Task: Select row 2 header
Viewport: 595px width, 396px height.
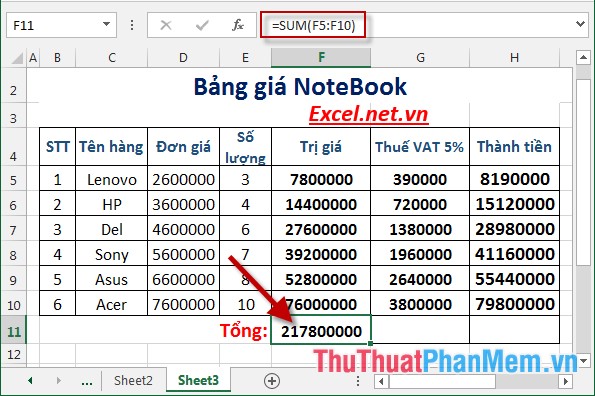Action: coord(13,86)
